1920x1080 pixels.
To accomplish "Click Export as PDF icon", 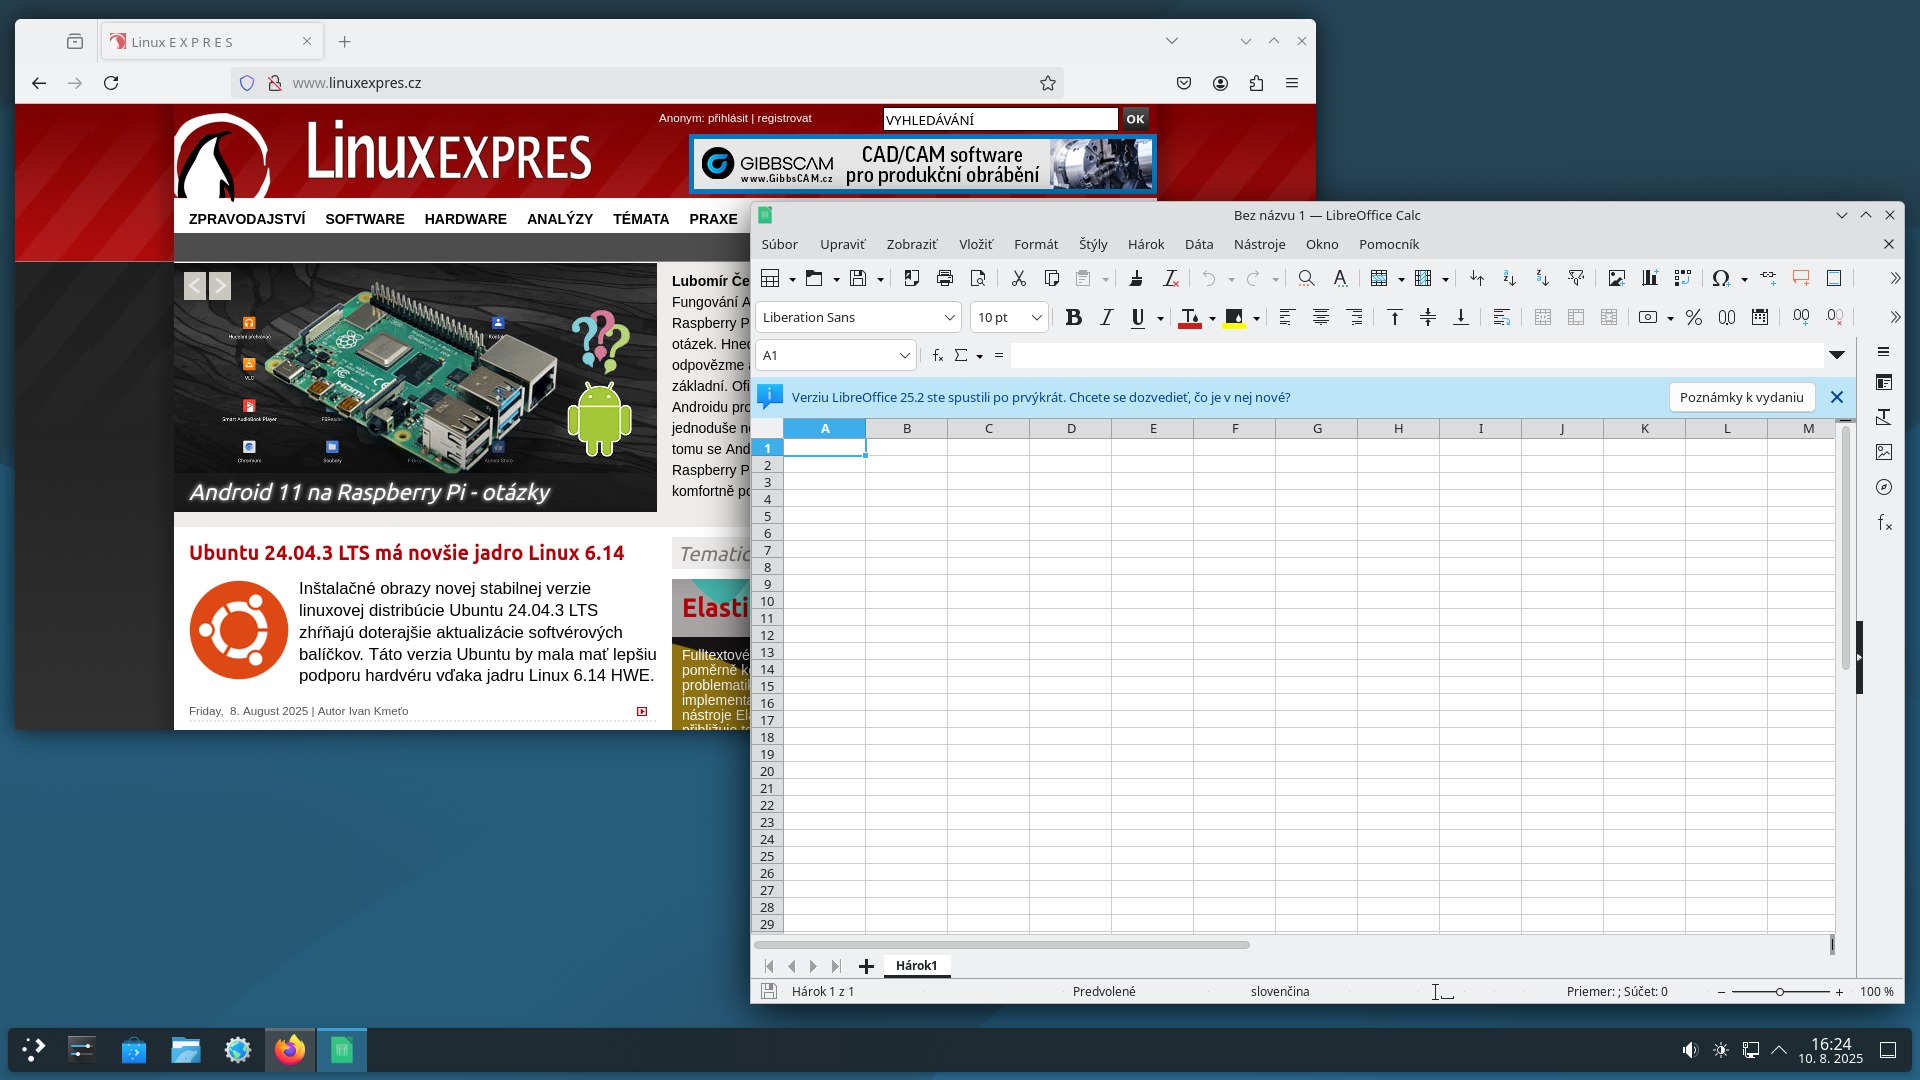I will [x=911, y=279].
